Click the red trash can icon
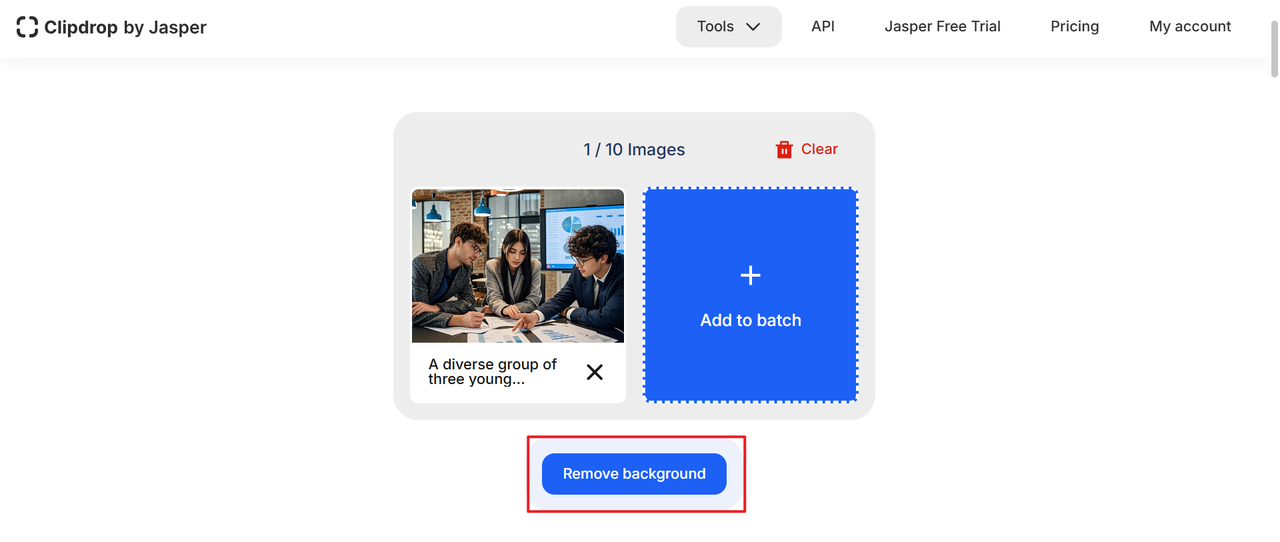1280x542 pixels. (784, 149)
